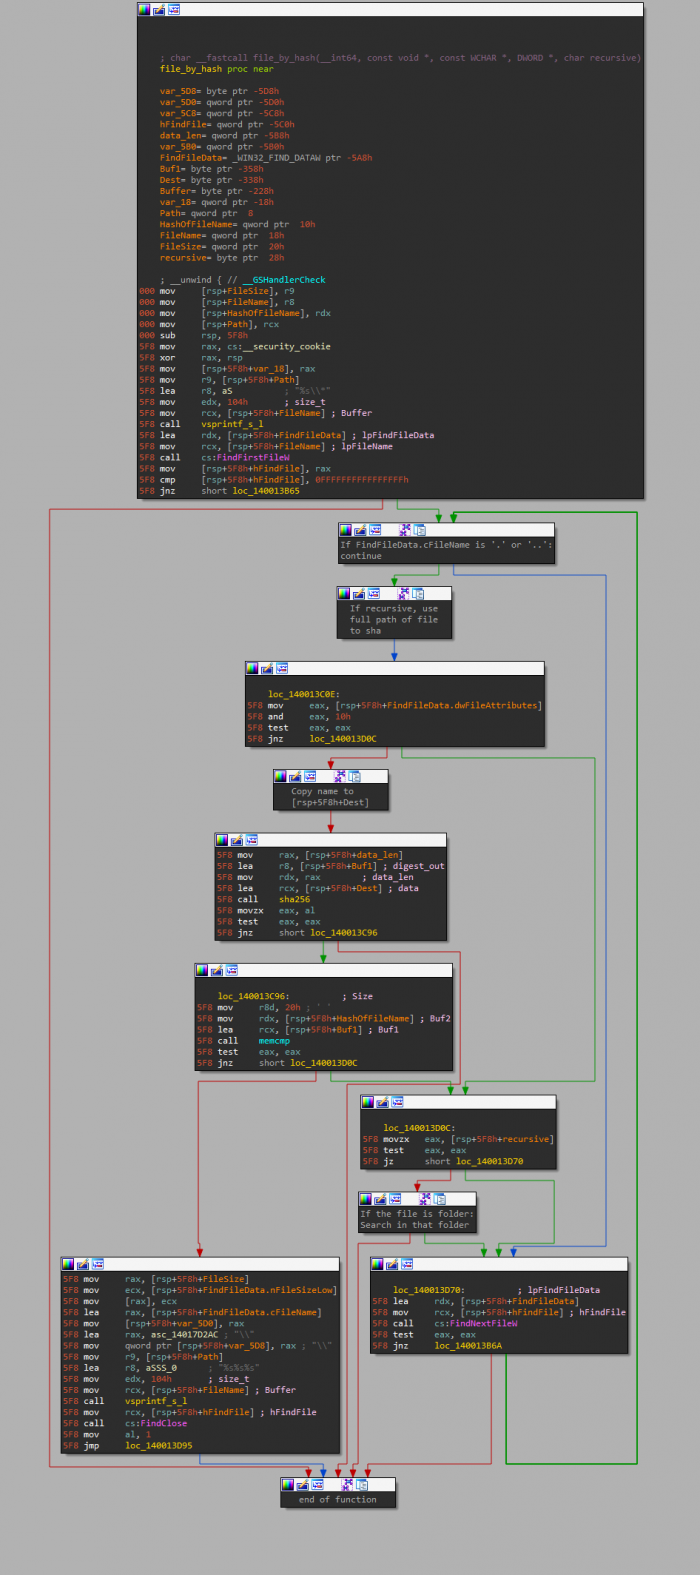Set node color of the "cFileName is '.' or '..'" node
Image resolution: width=700 pixels, height=1575 pixels.
point(345,530)
